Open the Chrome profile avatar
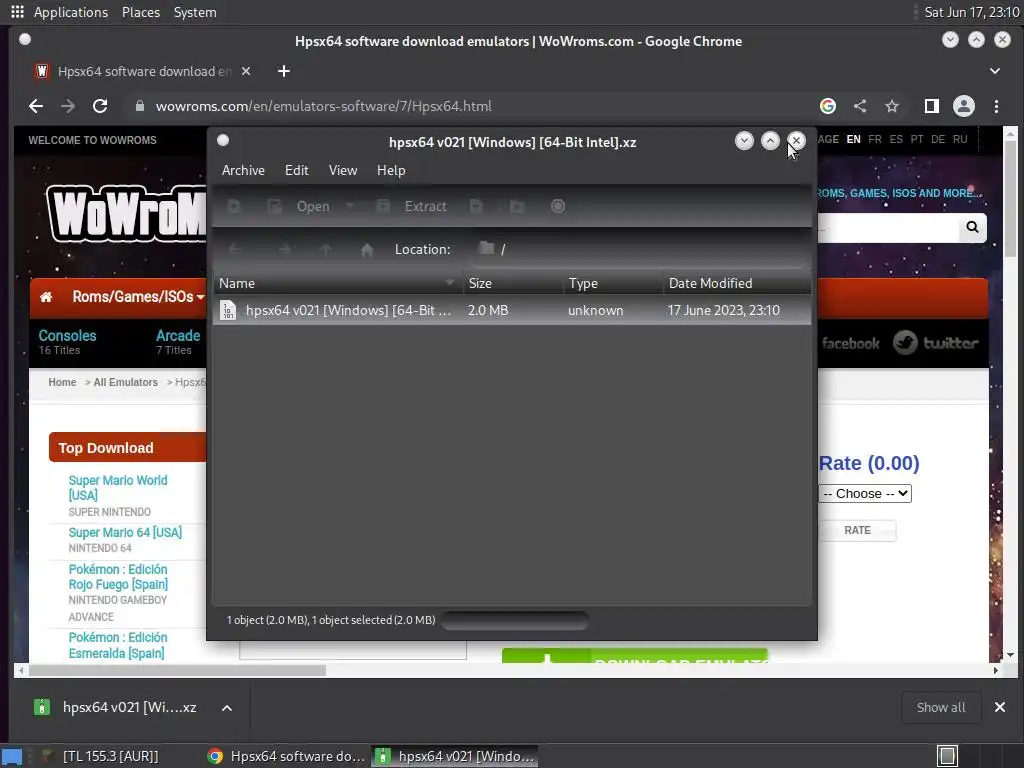The image size is (1024, 768). (964, 106)
